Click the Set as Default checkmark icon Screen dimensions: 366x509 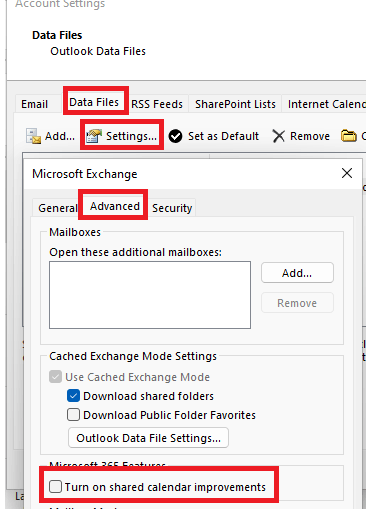[x=175, y=136]
